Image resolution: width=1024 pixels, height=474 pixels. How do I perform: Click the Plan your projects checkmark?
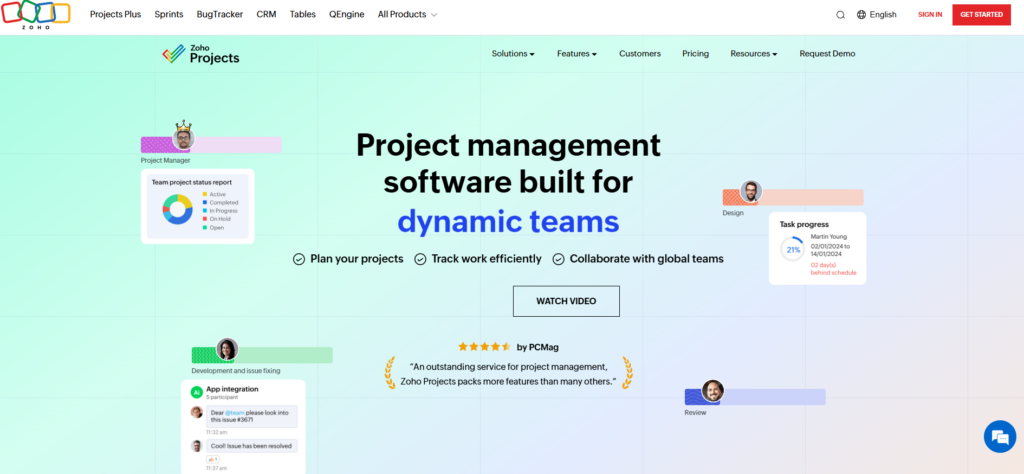click(298, 259)
